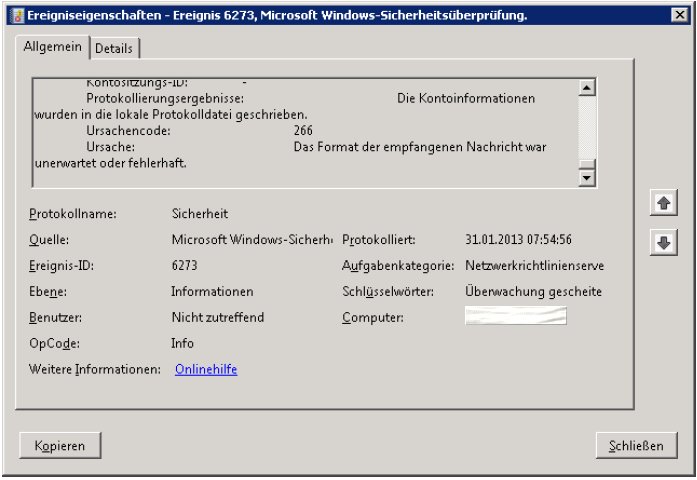697x480 pixels.
Task: Click the description scrollbar down arrow
Action: 587,177
